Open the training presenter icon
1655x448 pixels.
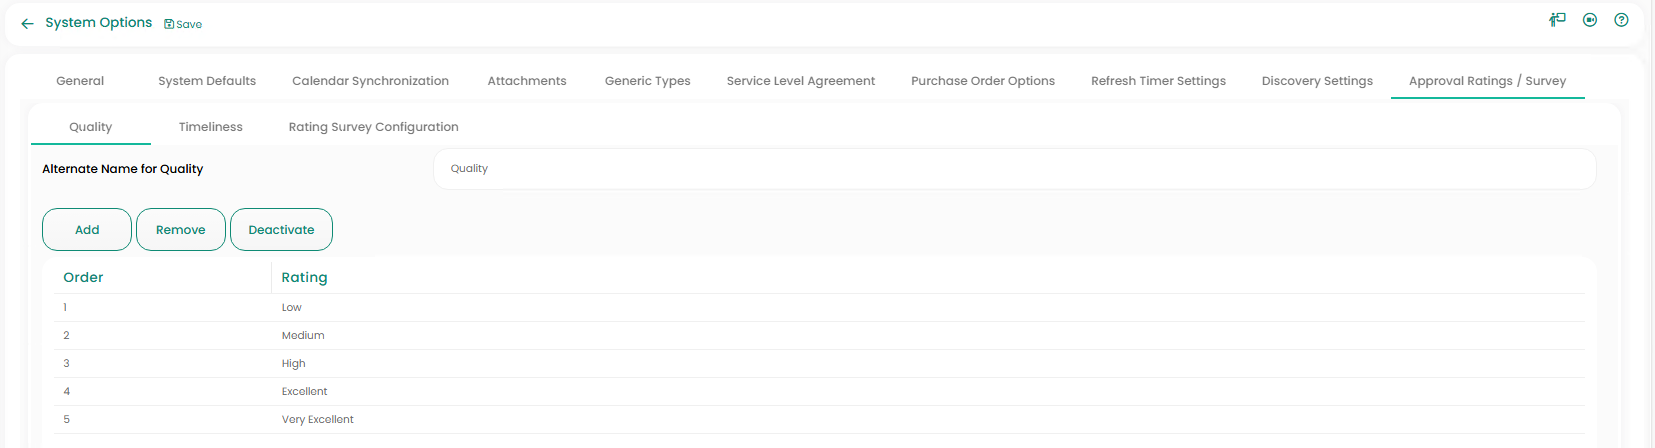click(1557, 20)
